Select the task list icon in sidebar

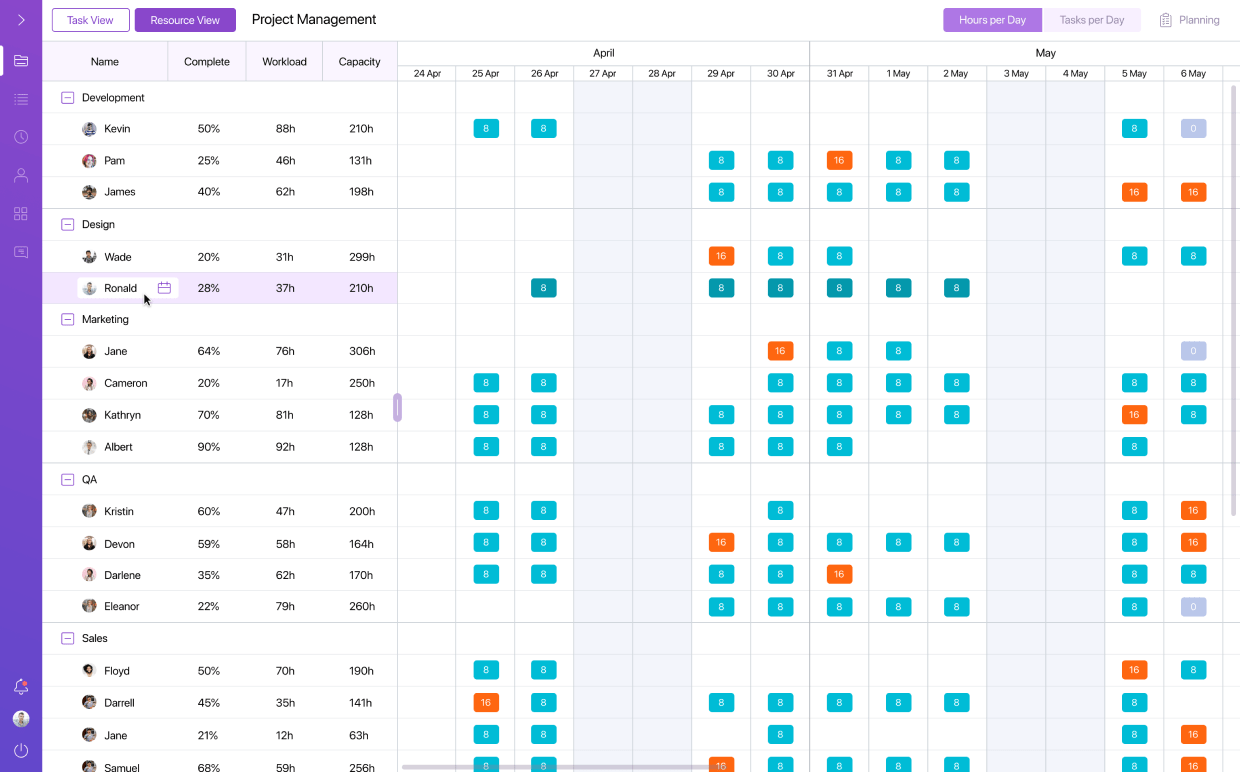coord(21,99)
